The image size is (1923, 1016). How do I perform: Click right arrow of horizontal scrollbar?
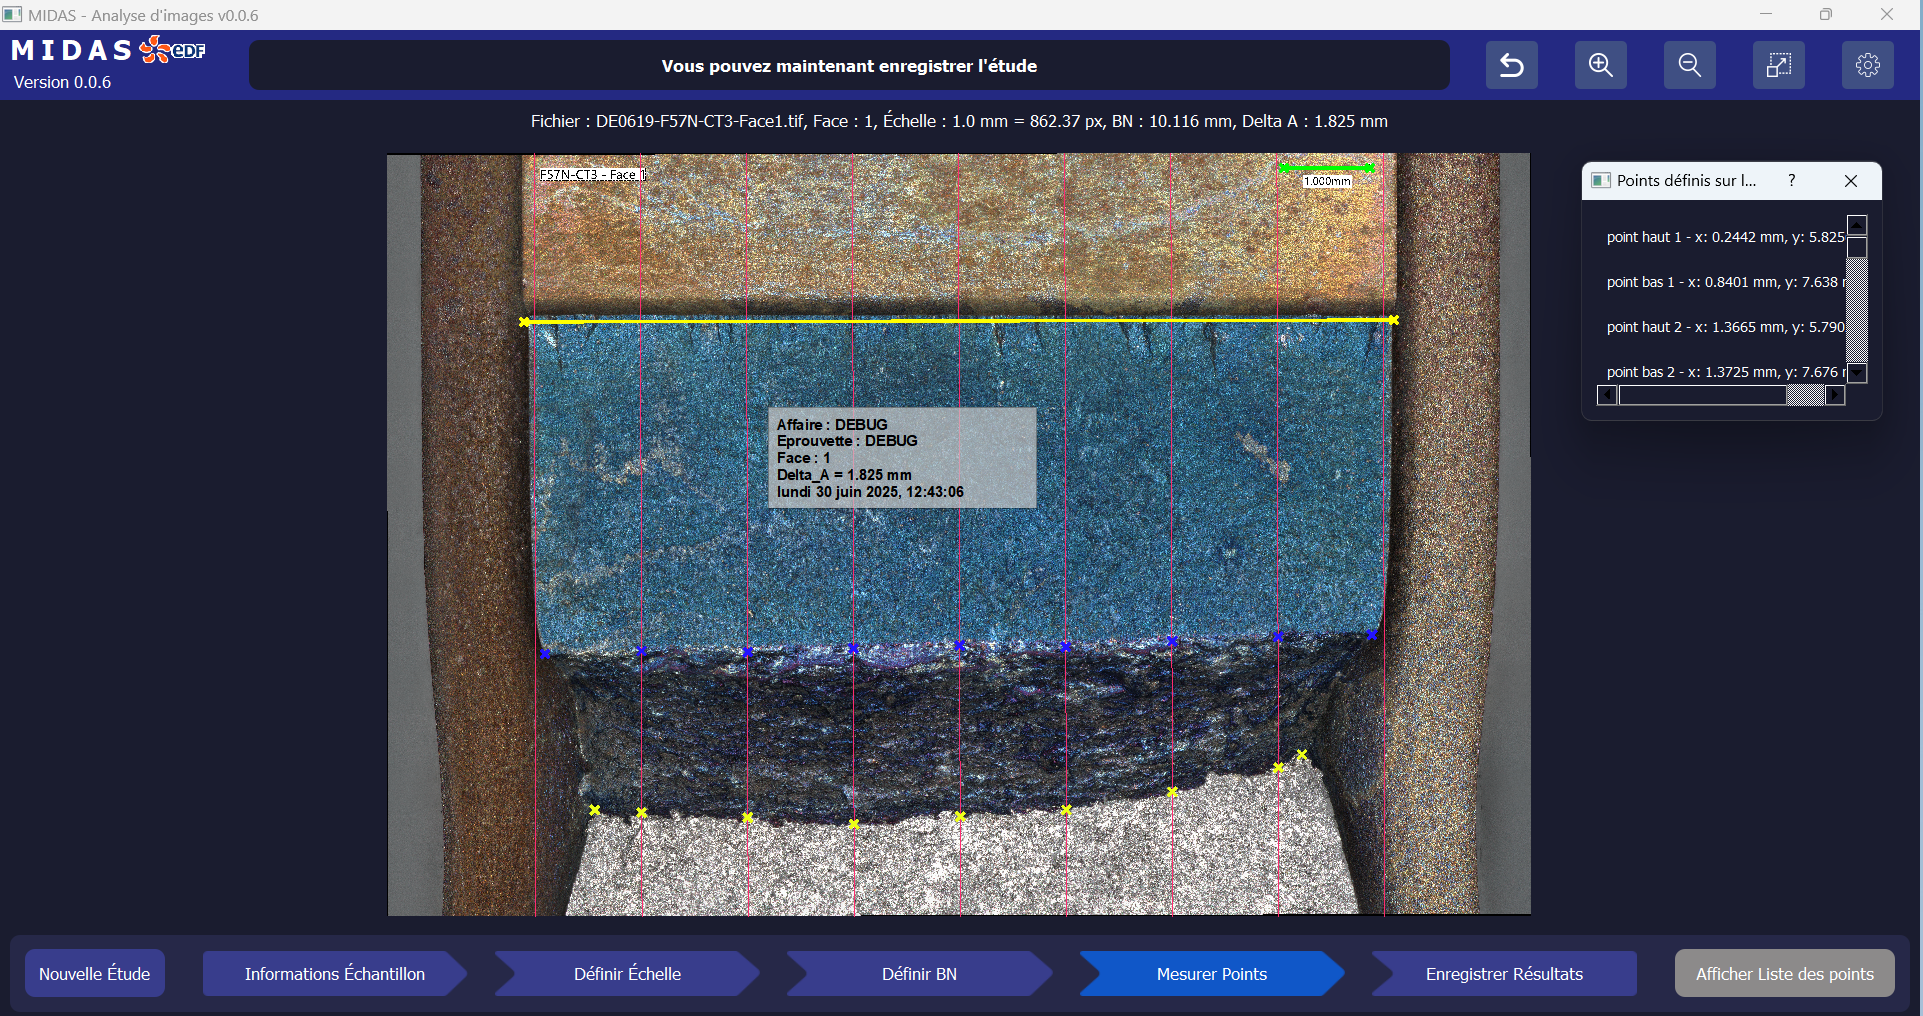coord(1835,396)
